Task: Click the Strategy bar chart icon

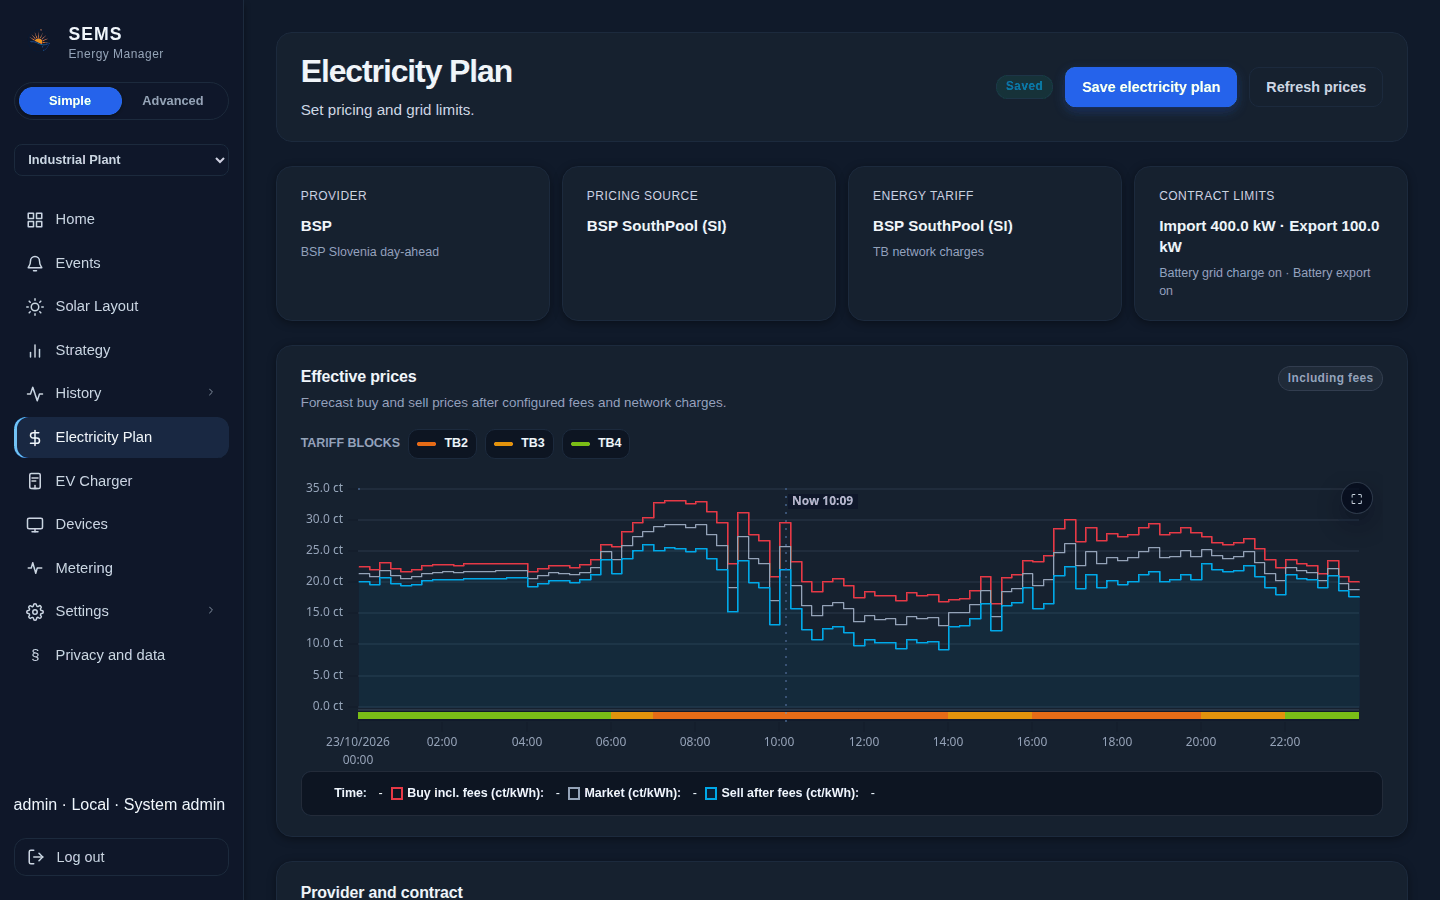Action: 35,350
